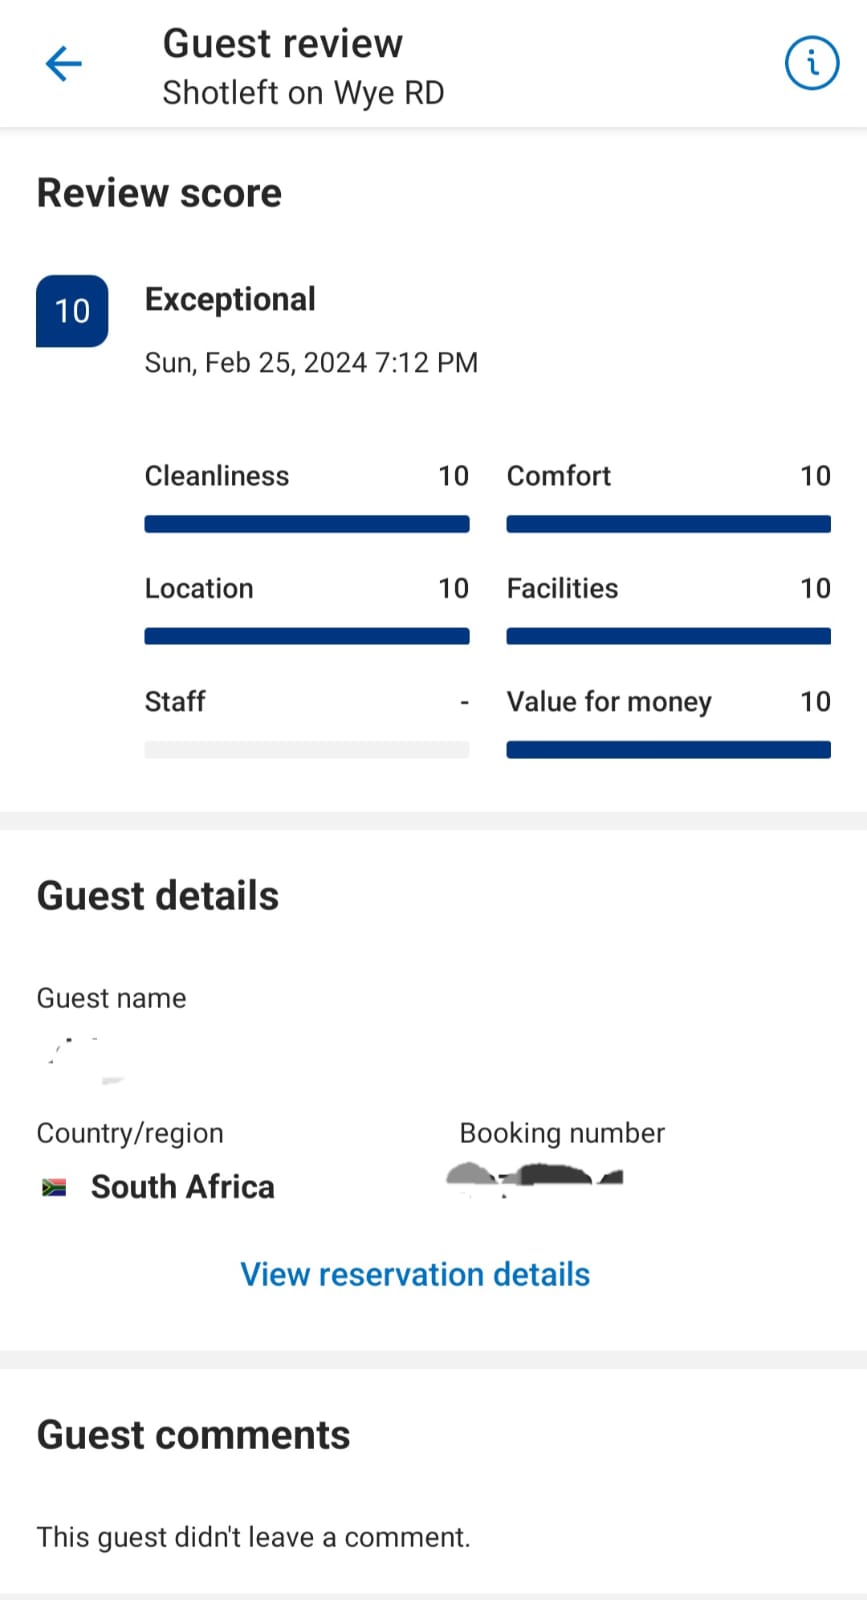
Task: Tap the Shotleft on Wye RD subtitle
Action: (x=303, y=93)
